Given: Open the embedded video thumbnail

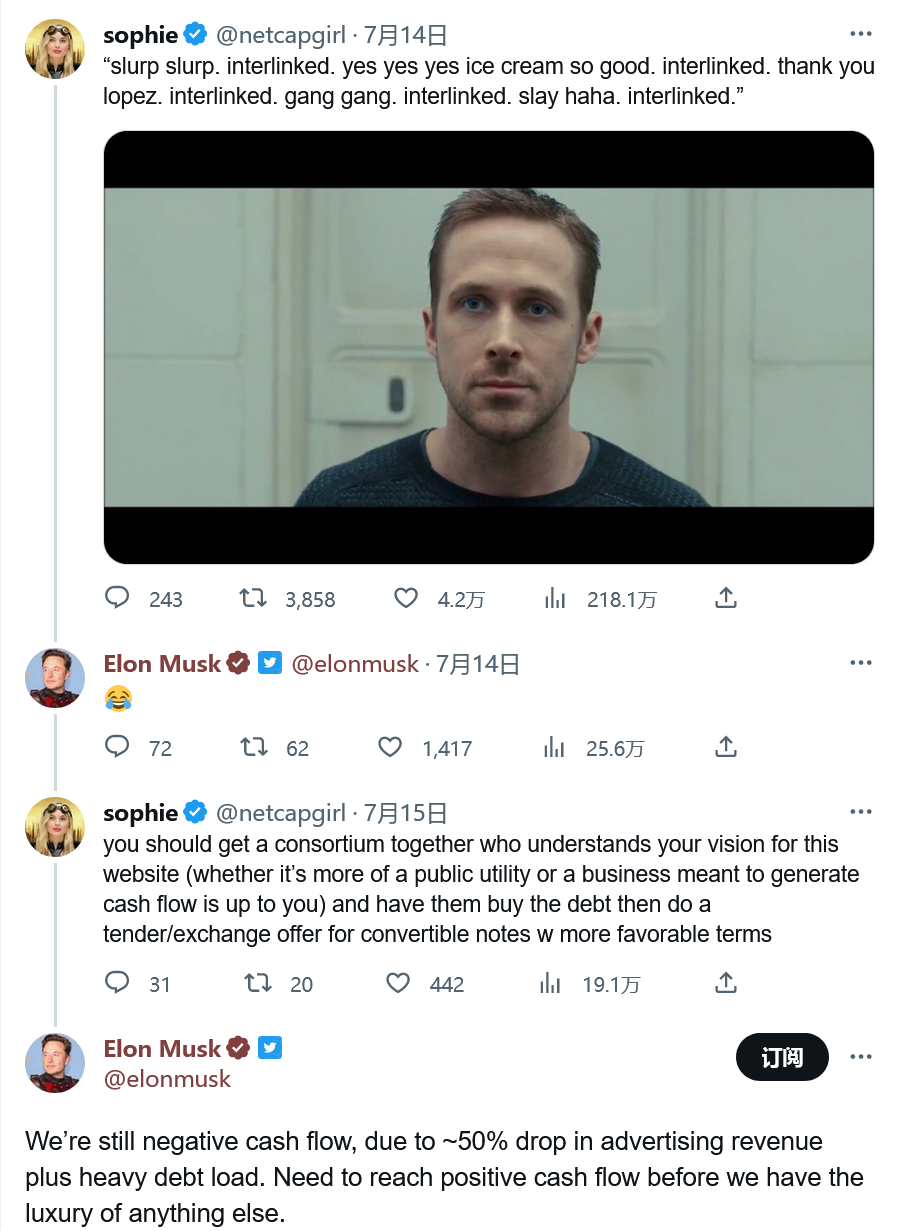Looking at the screenshot, I should click(x=488, y=346).
